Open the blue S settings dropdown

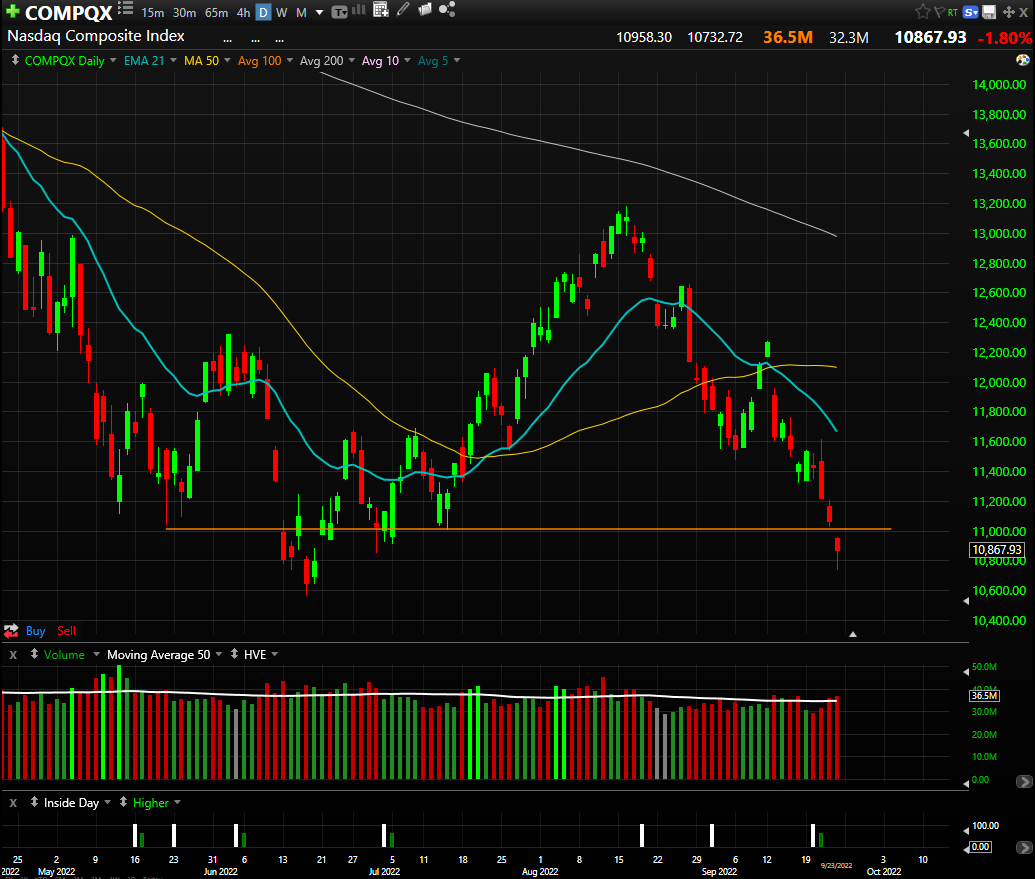(x=971, y=12)
